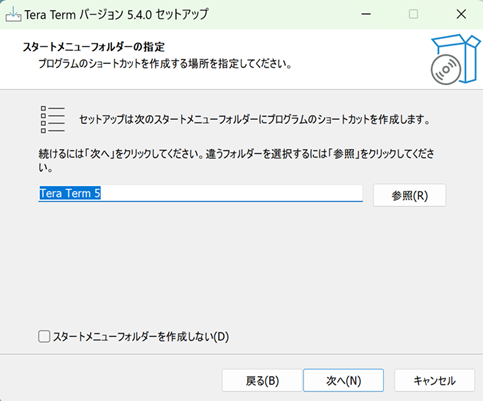Click the installer icon in the title bar
The image size is (483, 401).
coord(13,14)
